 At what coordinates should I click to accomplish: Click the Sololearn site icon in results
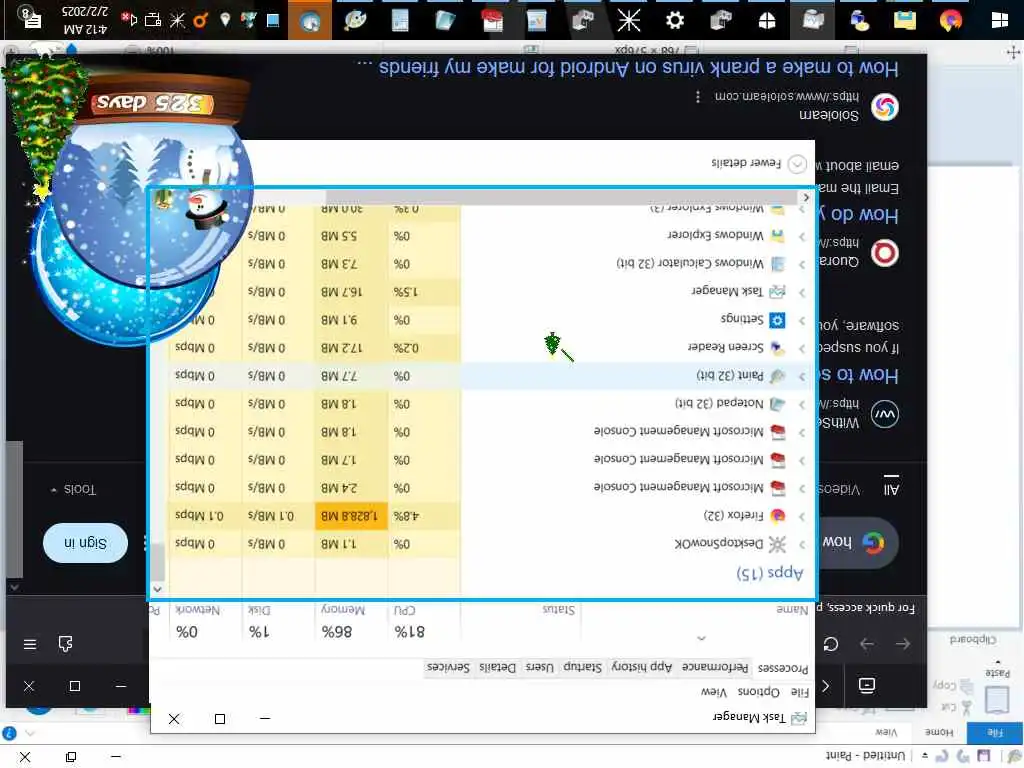[x=884, y=107]
